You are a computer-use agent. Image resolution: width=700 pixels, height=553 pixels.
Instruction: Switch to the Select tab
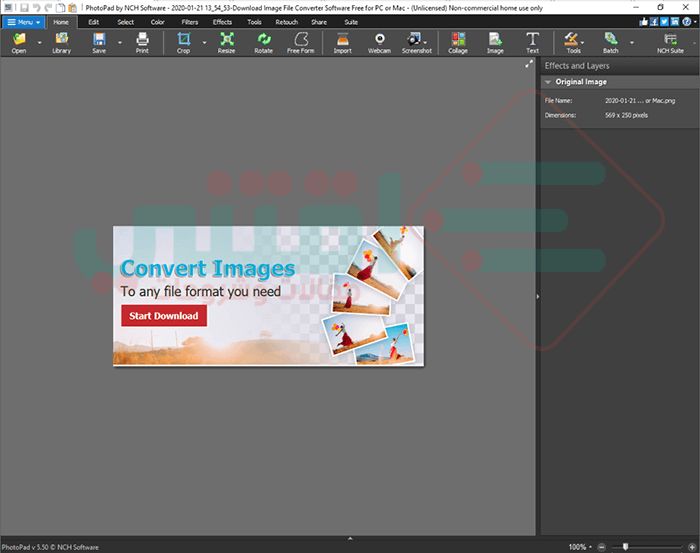tap(126, 22)
